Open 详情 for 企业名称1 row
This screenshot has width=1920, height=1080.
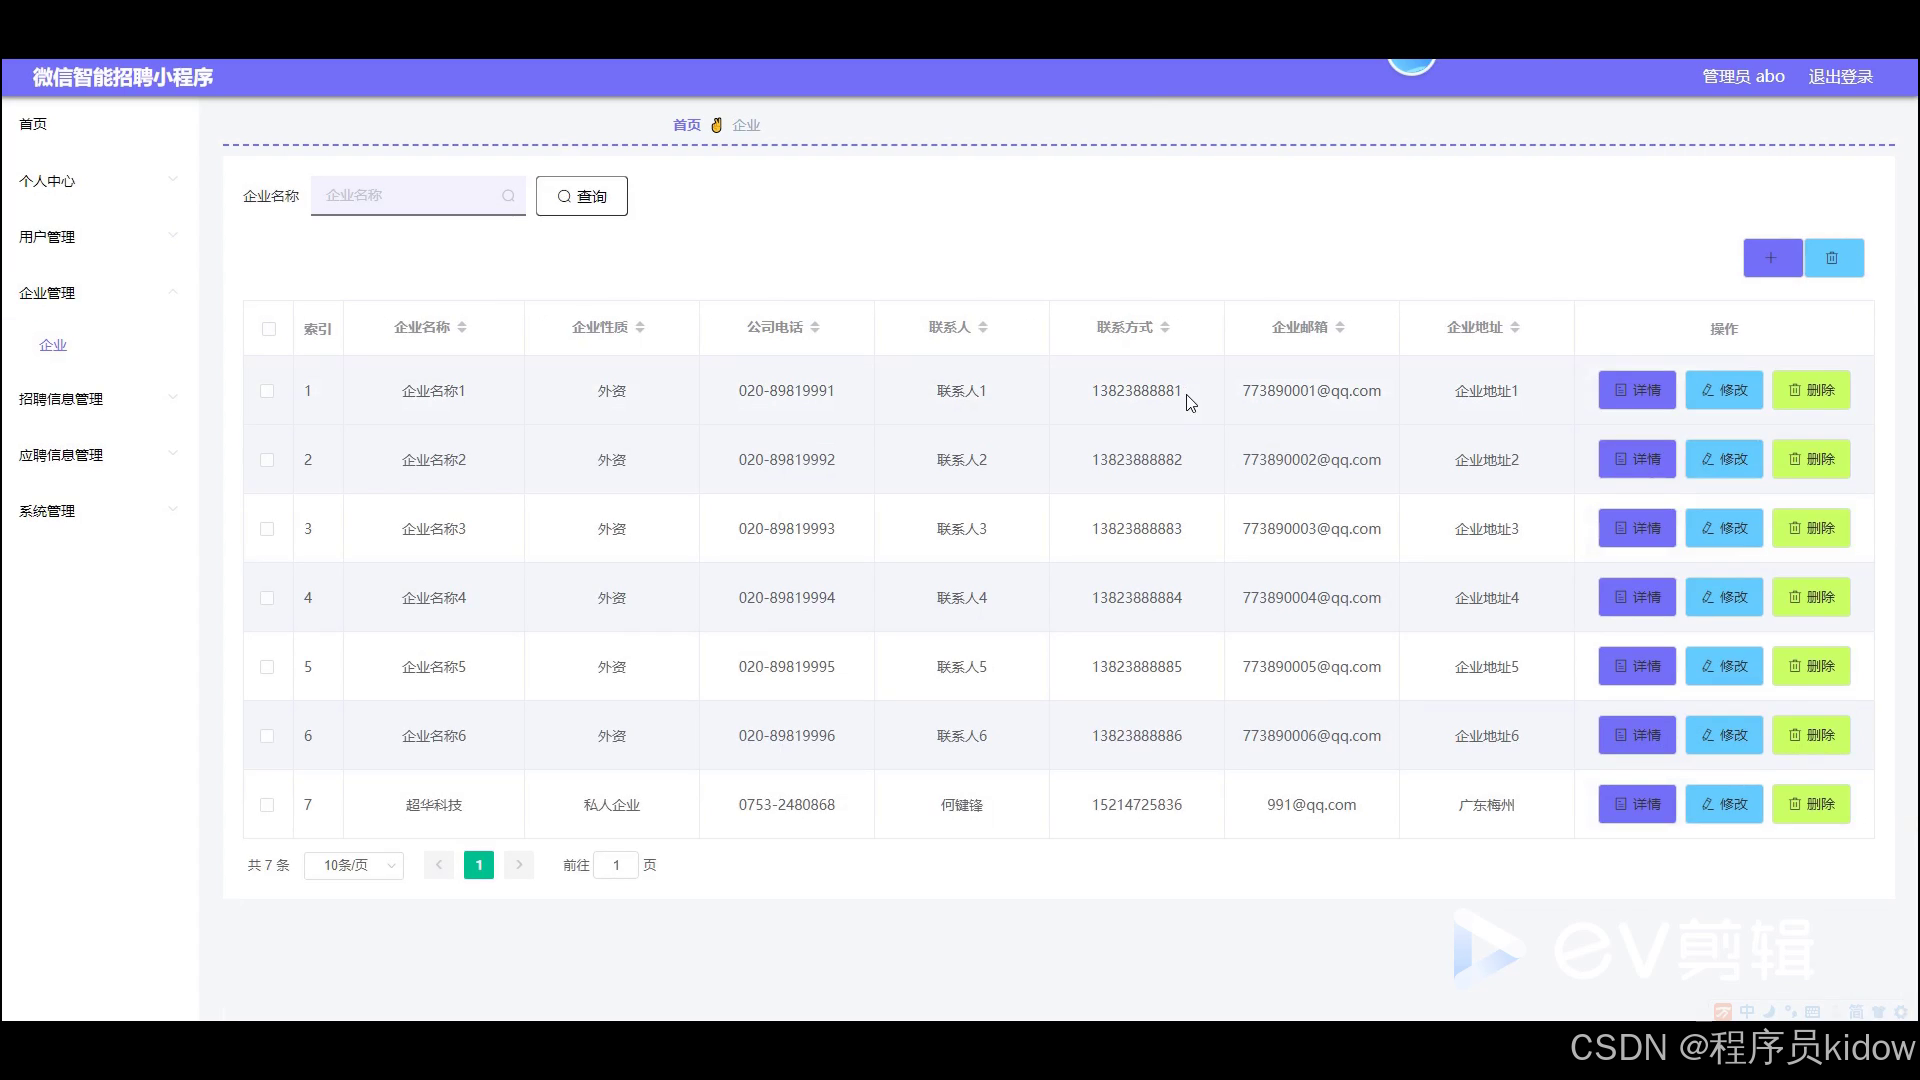click(x=1637, y=390)
